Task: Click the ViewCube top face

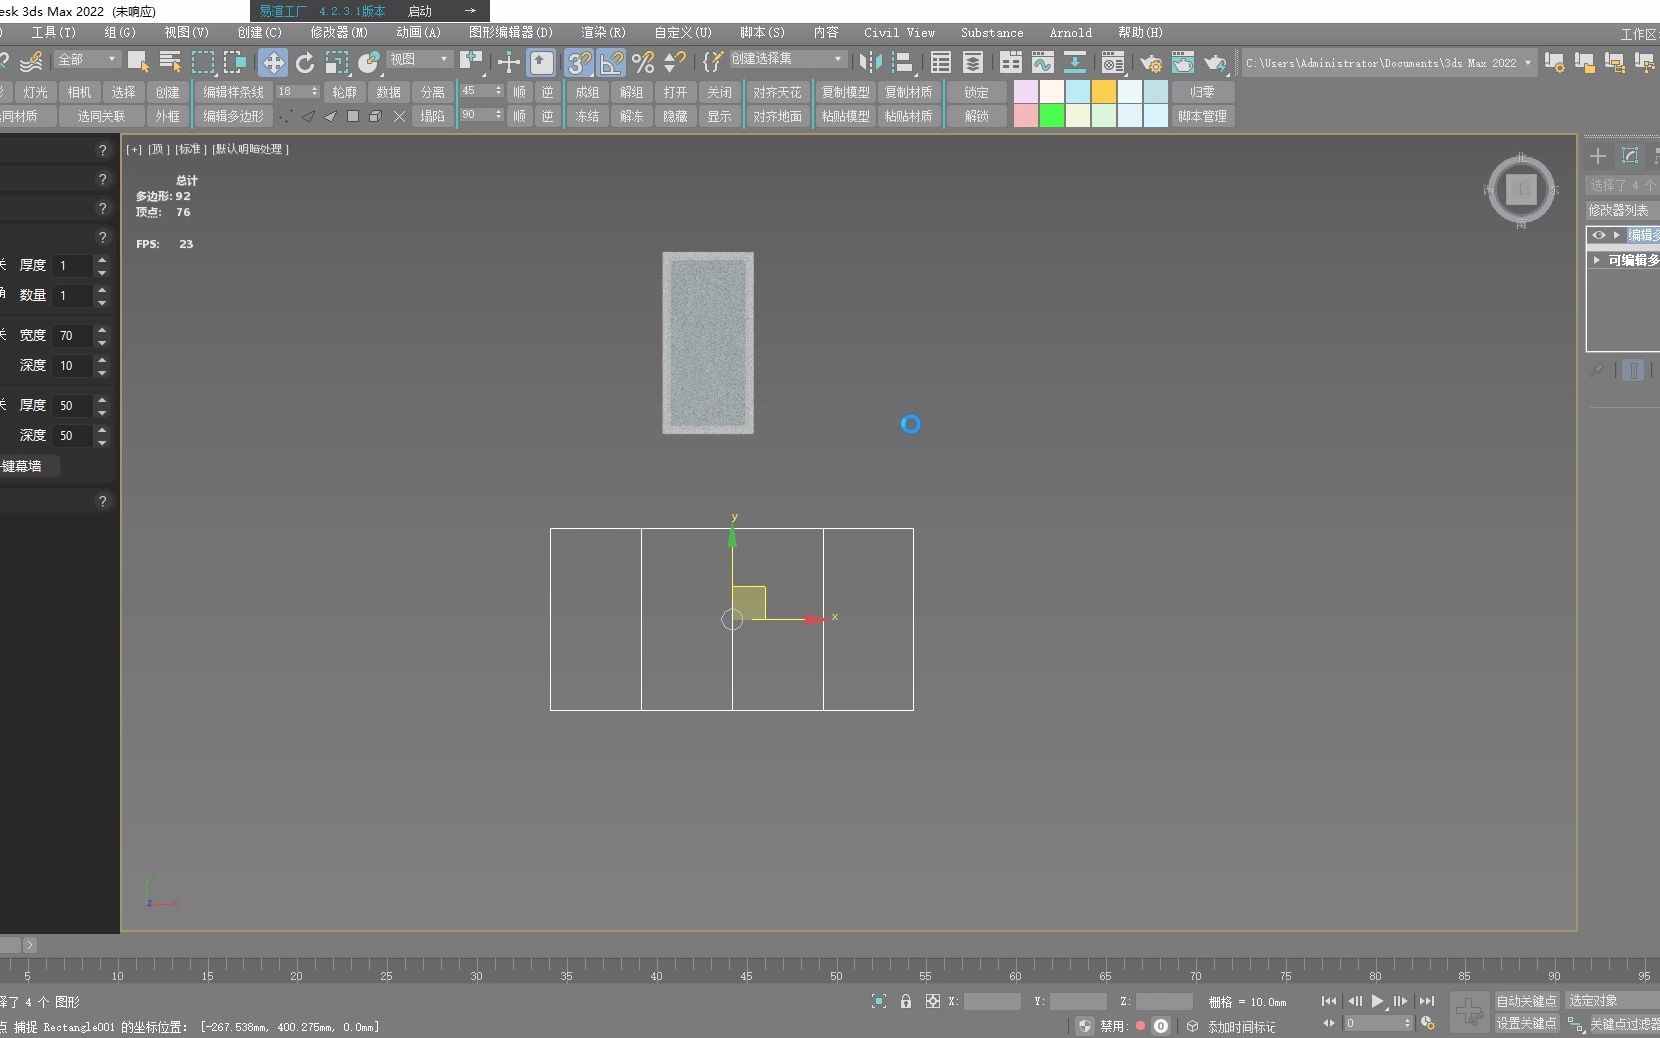Action: coord(1521,189)
